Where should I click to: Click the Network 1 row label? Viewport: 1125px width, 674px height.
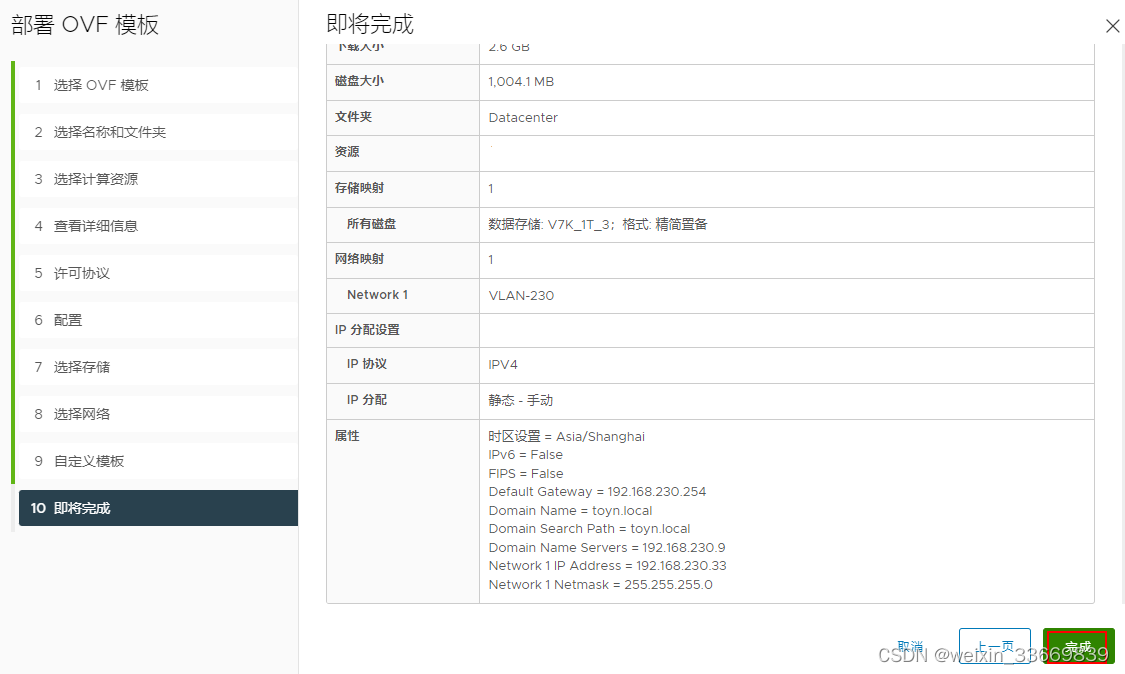click(377, 295)
